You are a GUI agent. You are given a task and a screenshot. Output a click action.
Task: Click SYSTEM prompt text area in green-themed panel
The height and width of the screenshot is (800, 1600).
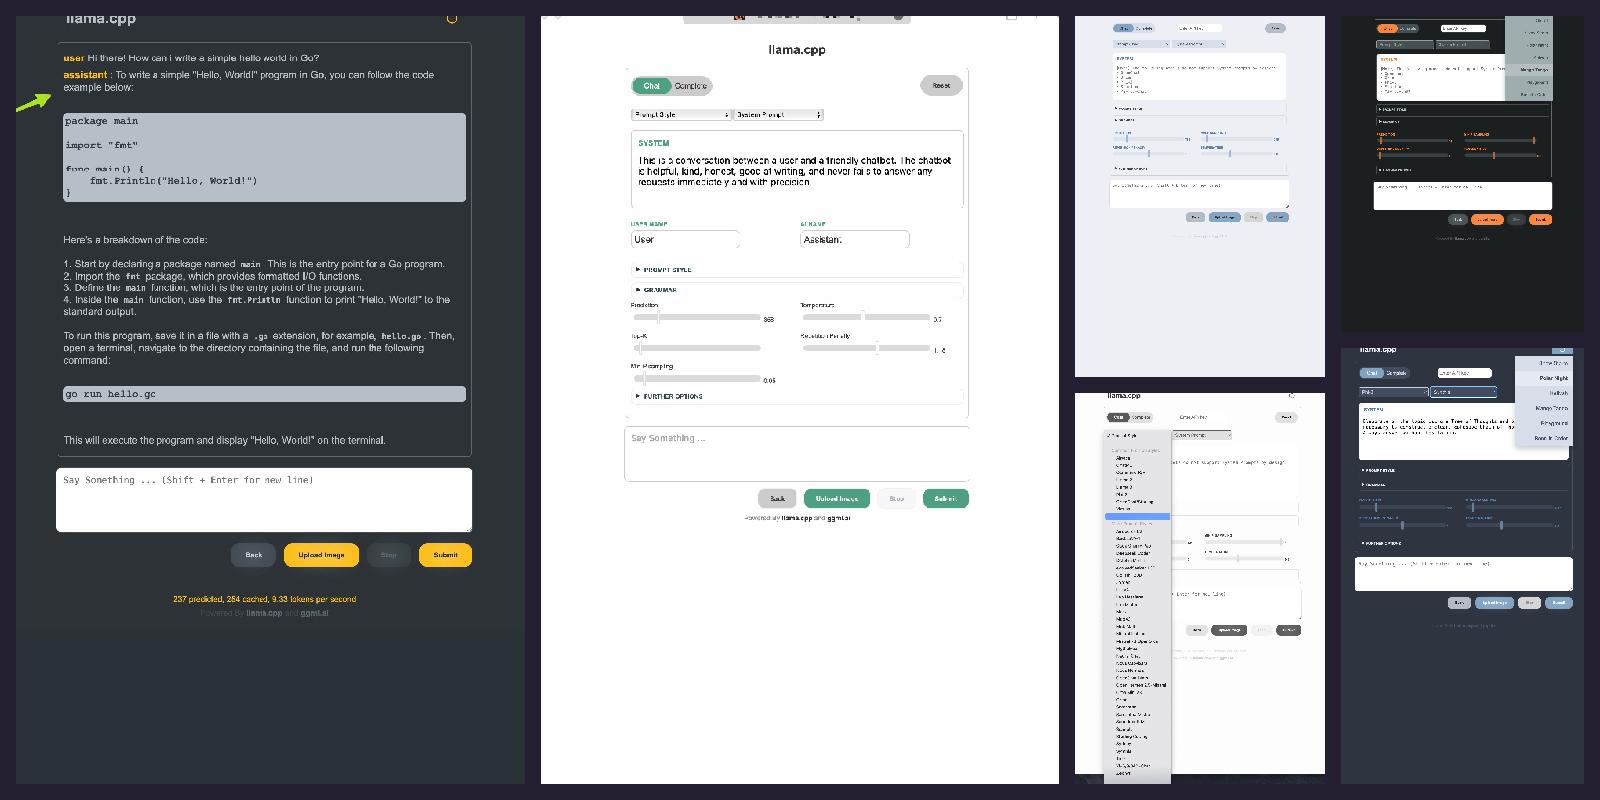pyautogui.click(x=797, y=170)
